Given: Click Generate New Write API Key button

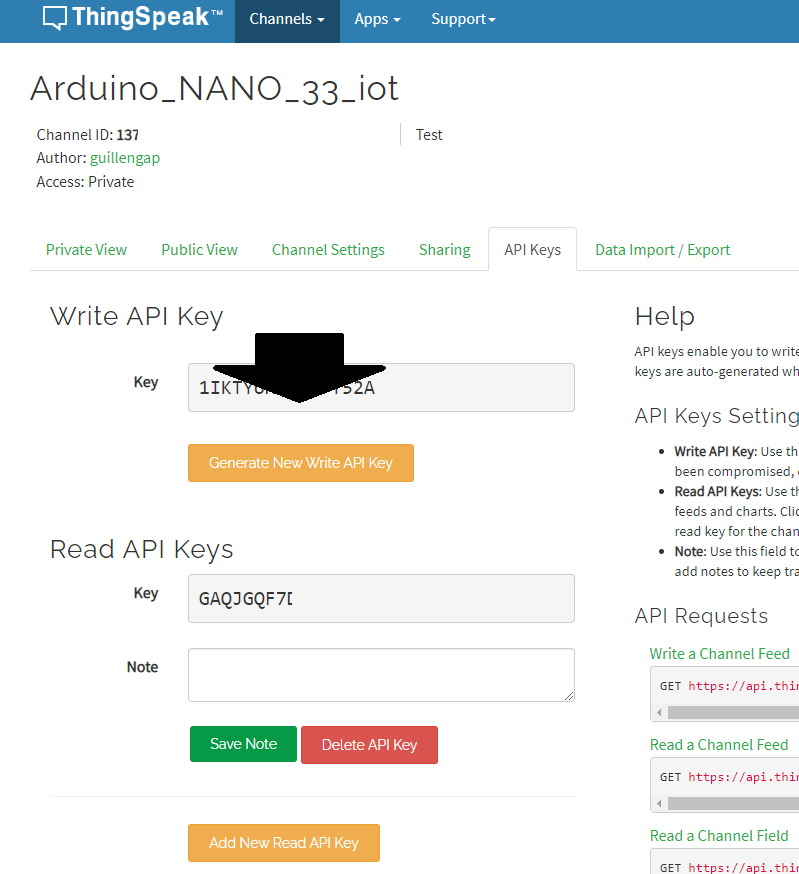Looking at the screenshot, I should pos(301,463).
